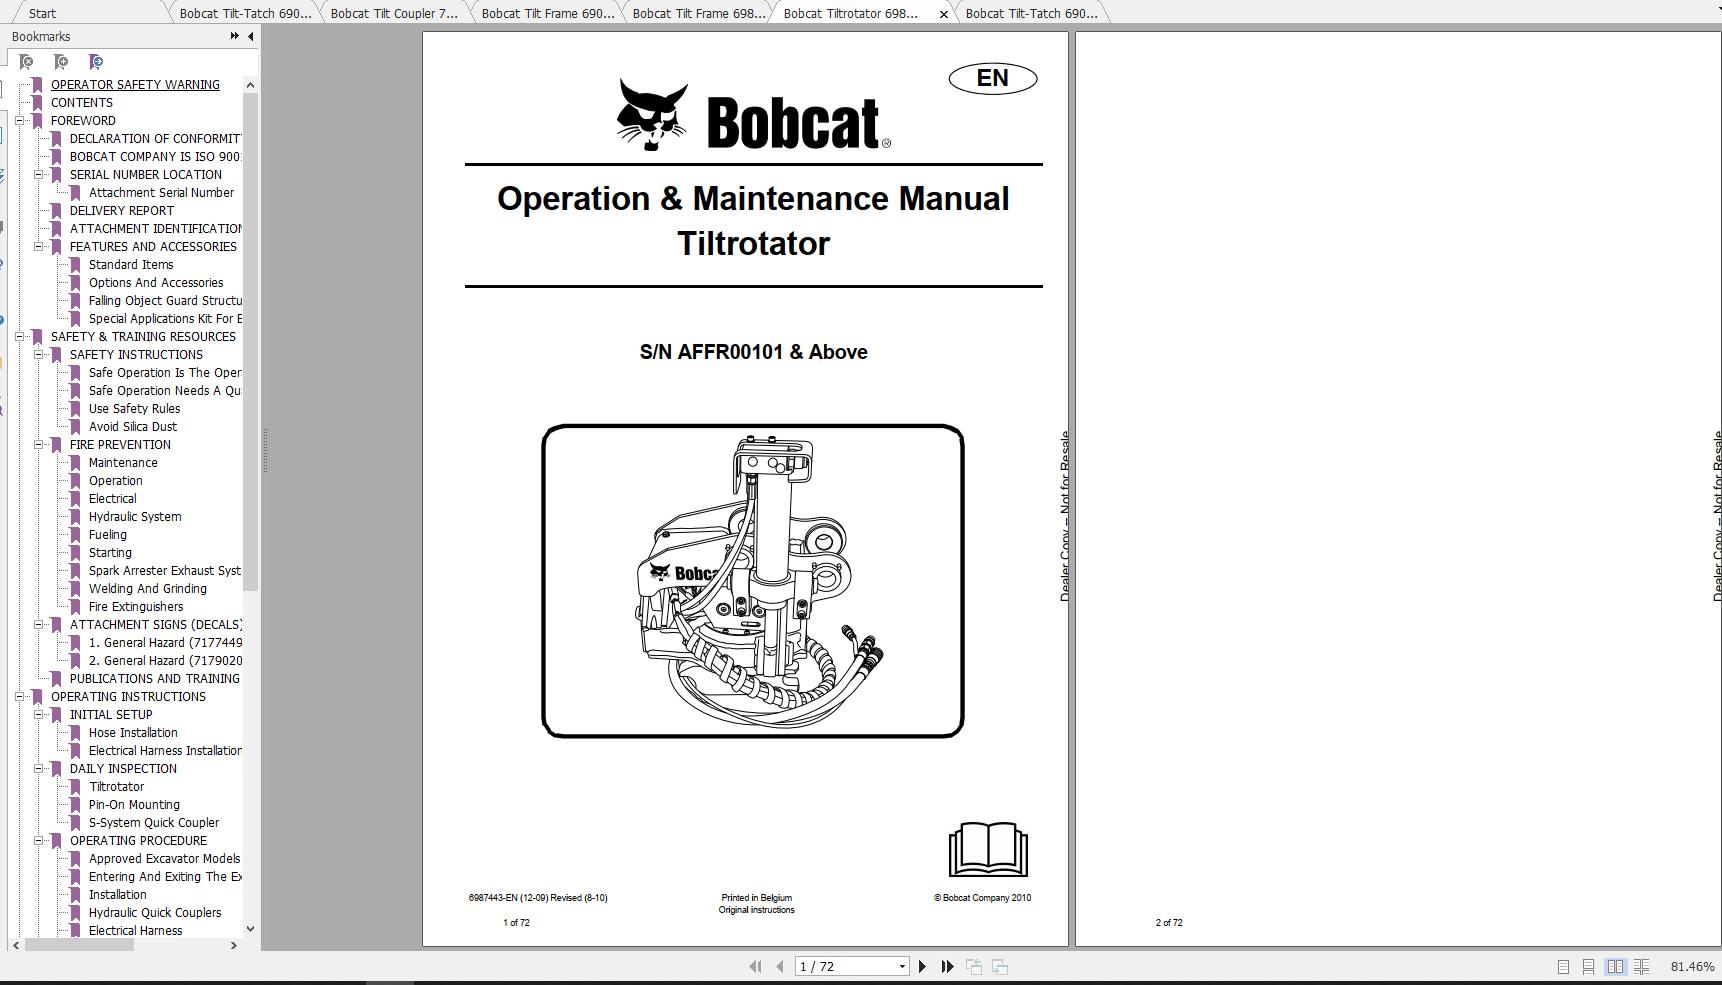Image resolution: width=1722 pixels, height=985 pixels.
Task: Click the purple navigate-bookmark icon
Action: (x=96, y=62)
